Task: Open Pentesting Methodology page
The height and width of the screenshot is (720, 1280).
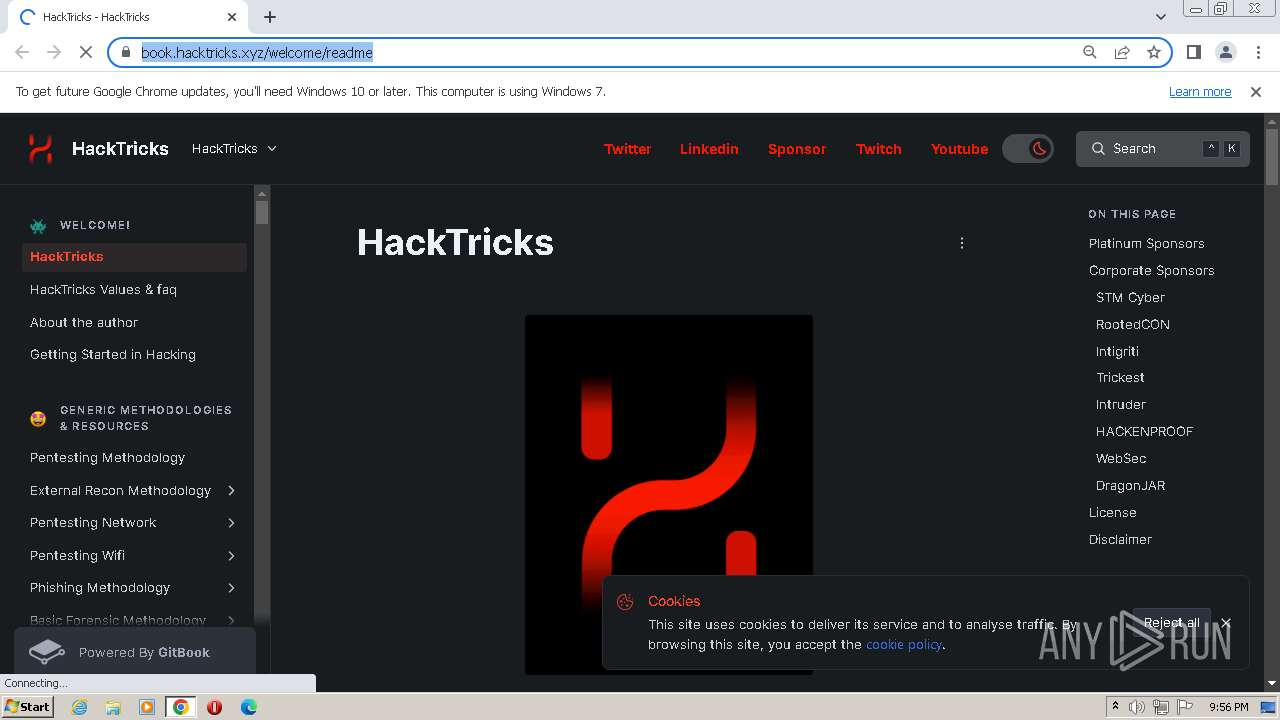Action: (x=107, y=458)
